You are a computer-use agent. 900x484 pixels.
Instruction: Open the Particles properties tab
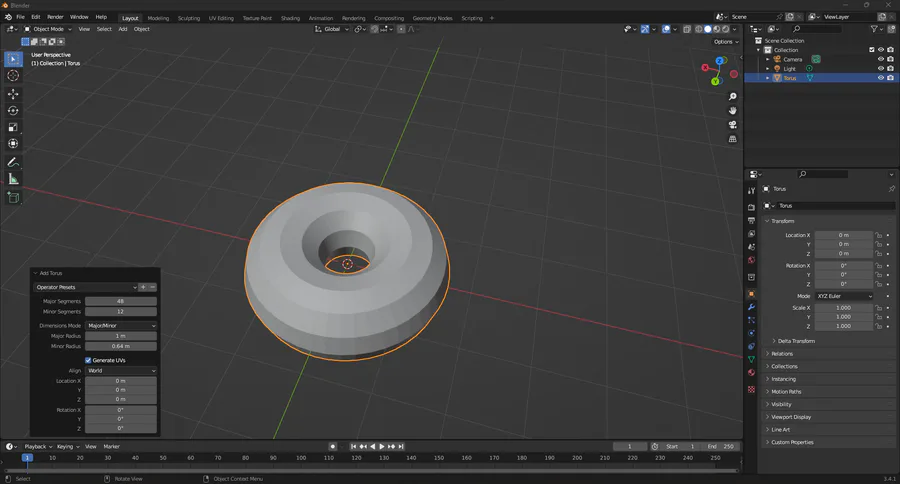pos(751,320)
